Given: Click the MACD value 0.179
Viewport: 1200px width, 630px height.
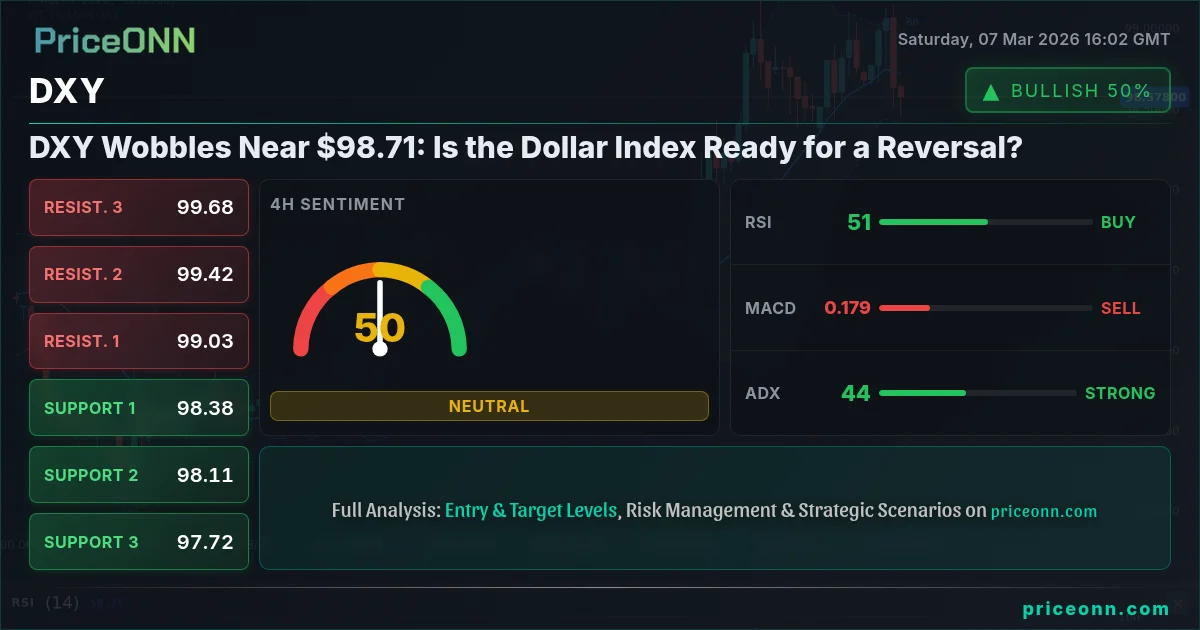Looking at the screenshot, I should pos(847,308).
